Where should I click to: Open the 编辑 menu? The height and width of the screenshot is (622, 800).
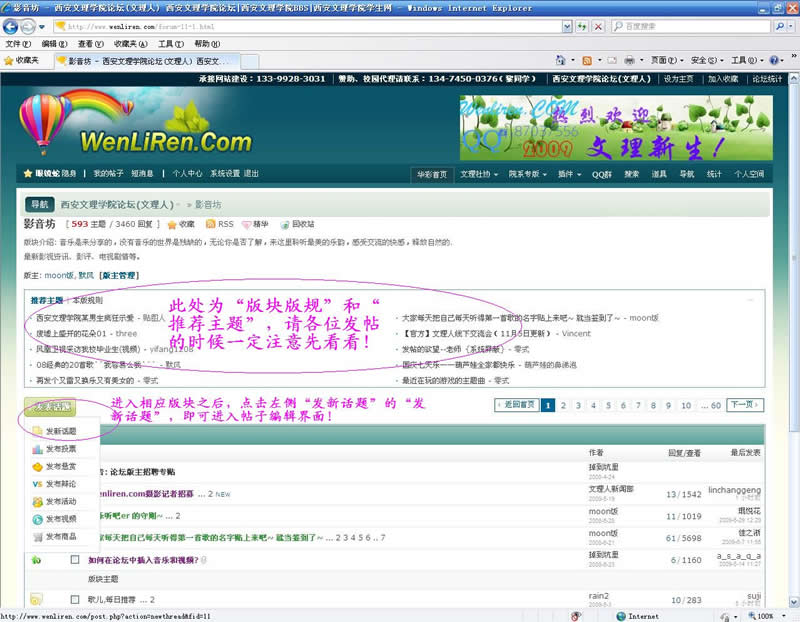click(54, 44)
